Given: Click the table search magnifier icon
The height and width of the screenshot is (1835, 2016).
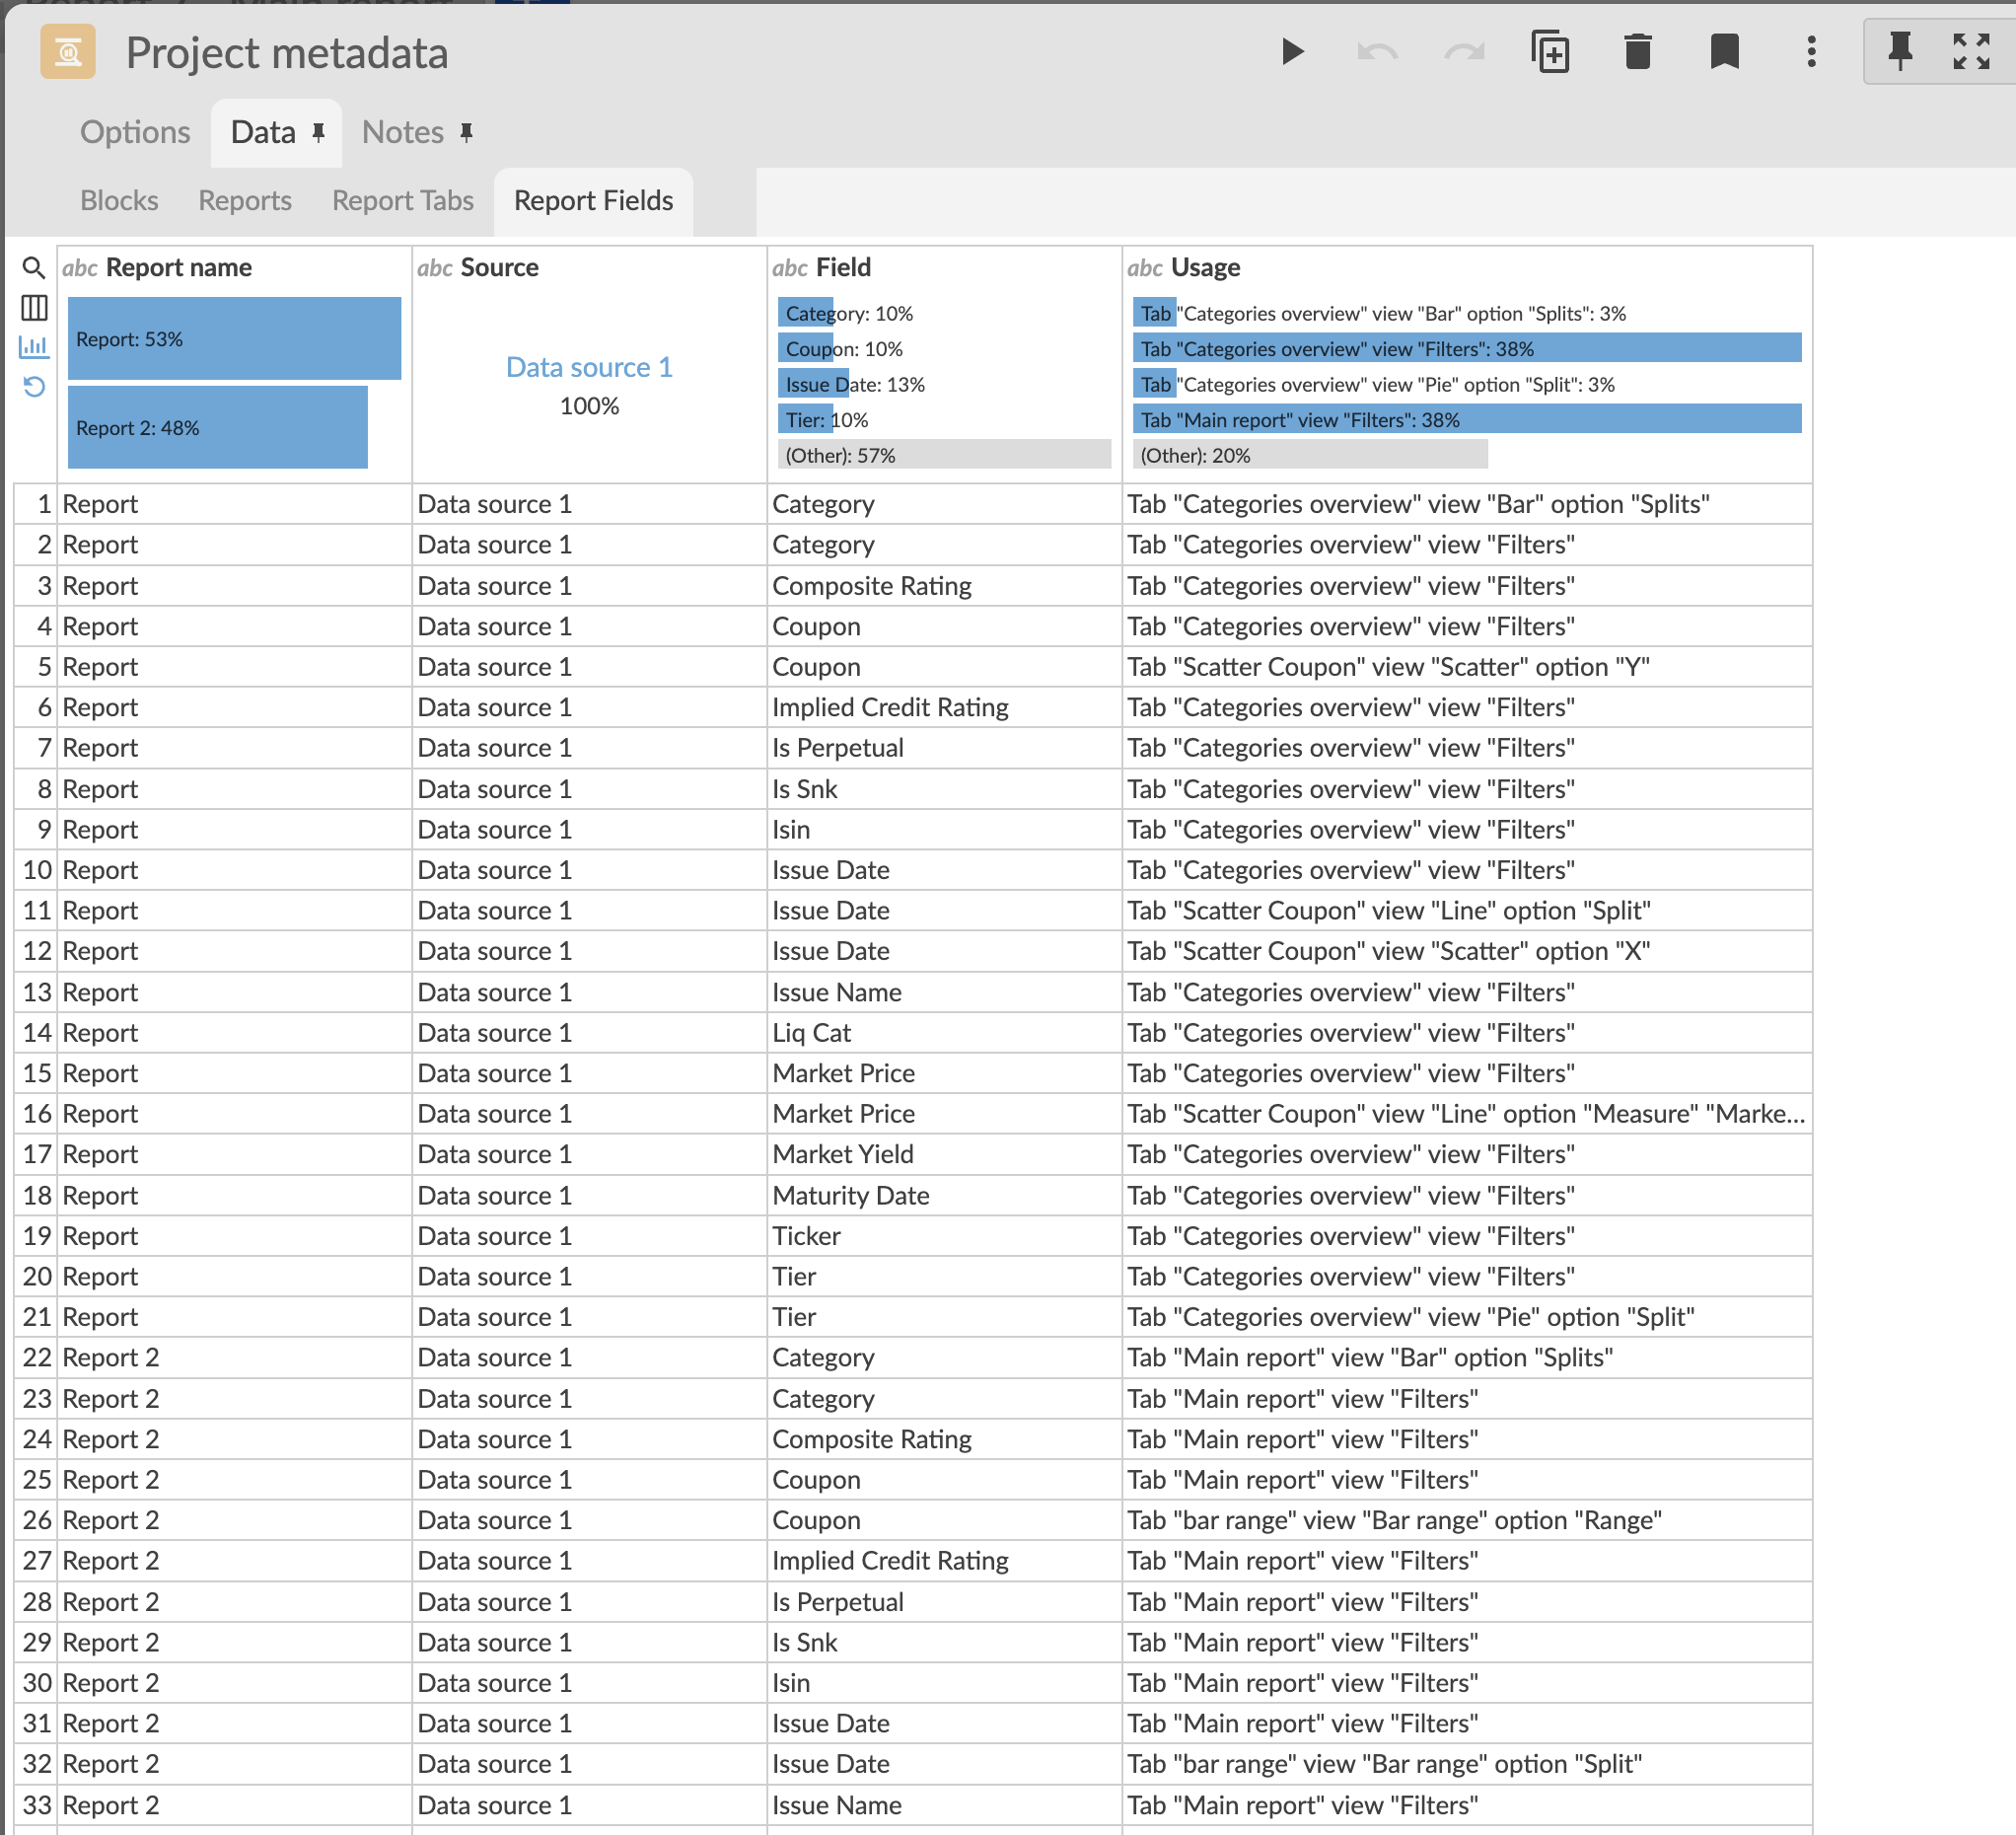Looking at the screenshot, I should 34,268.
